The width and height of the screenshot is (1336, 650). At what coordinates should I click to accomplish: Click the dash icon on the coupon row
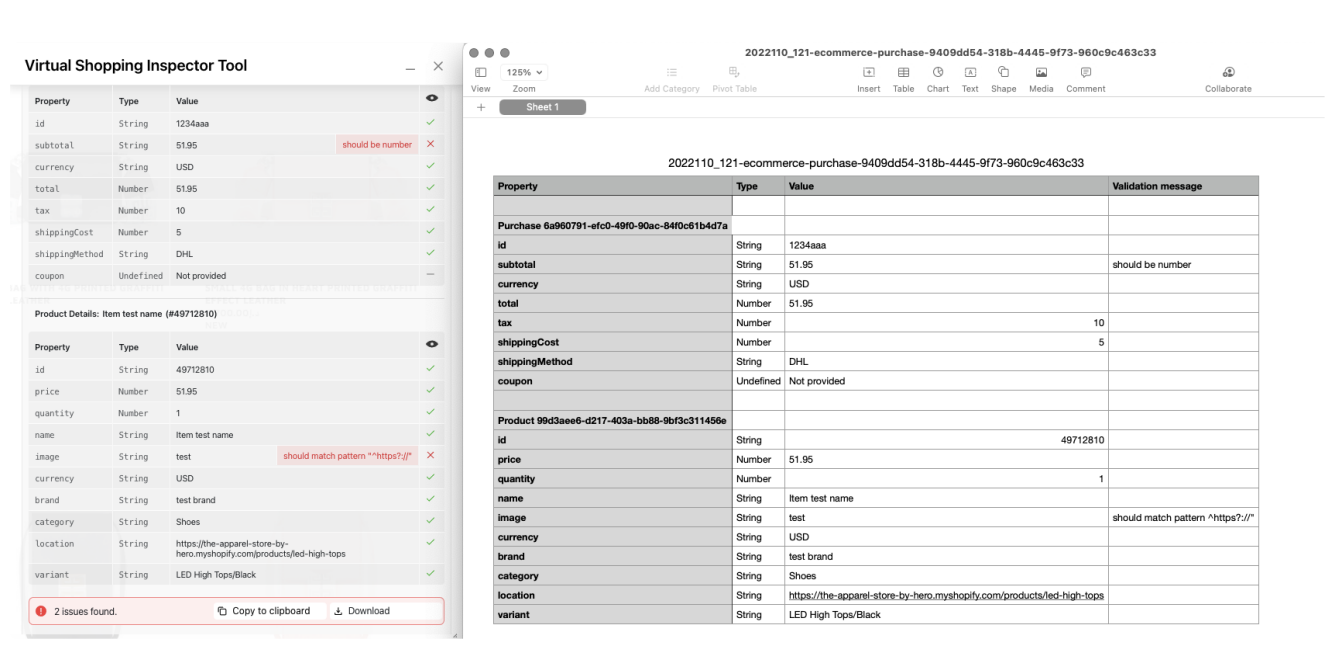tap(431, 274)
